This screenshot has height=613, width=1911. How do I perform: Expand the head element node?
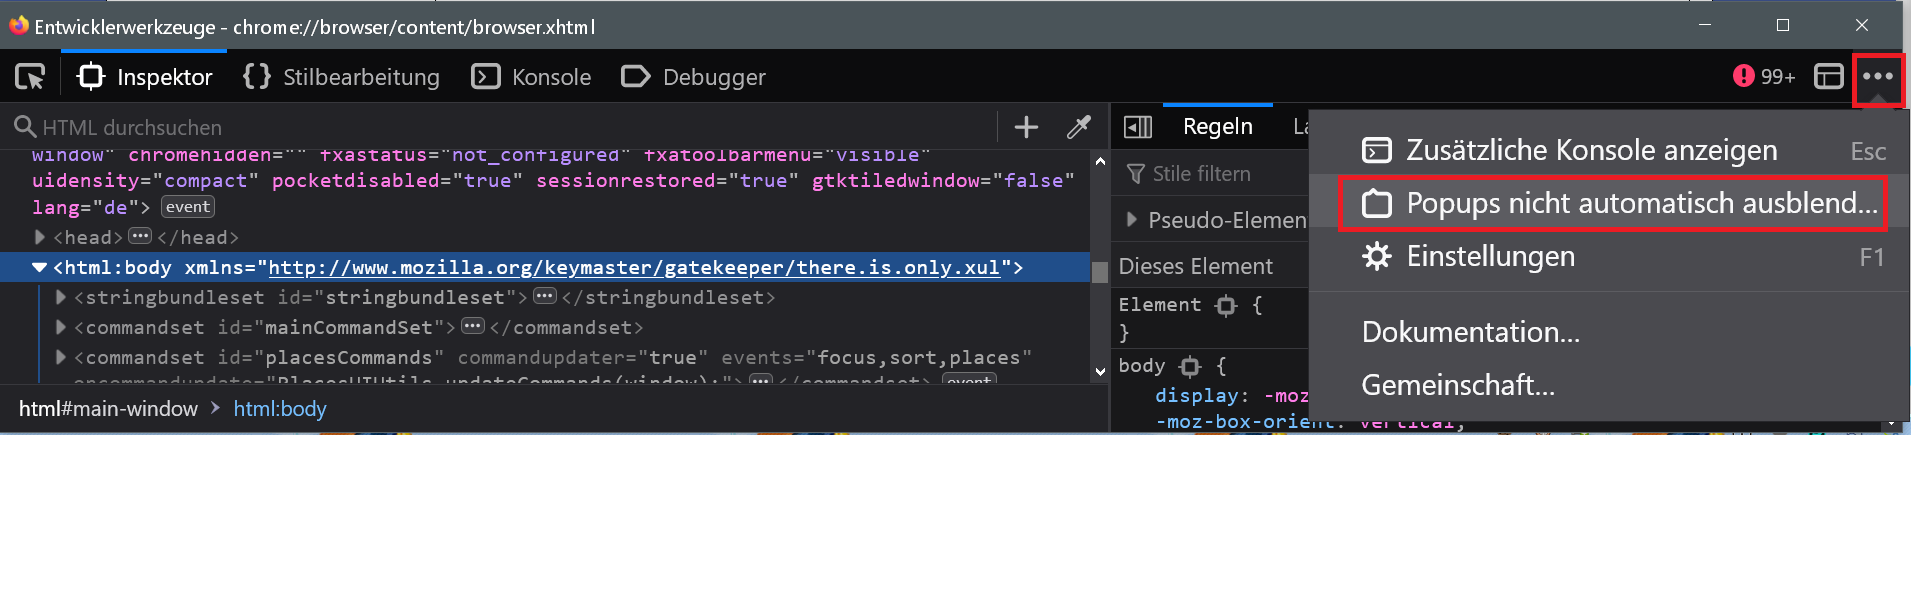[39, 238]
